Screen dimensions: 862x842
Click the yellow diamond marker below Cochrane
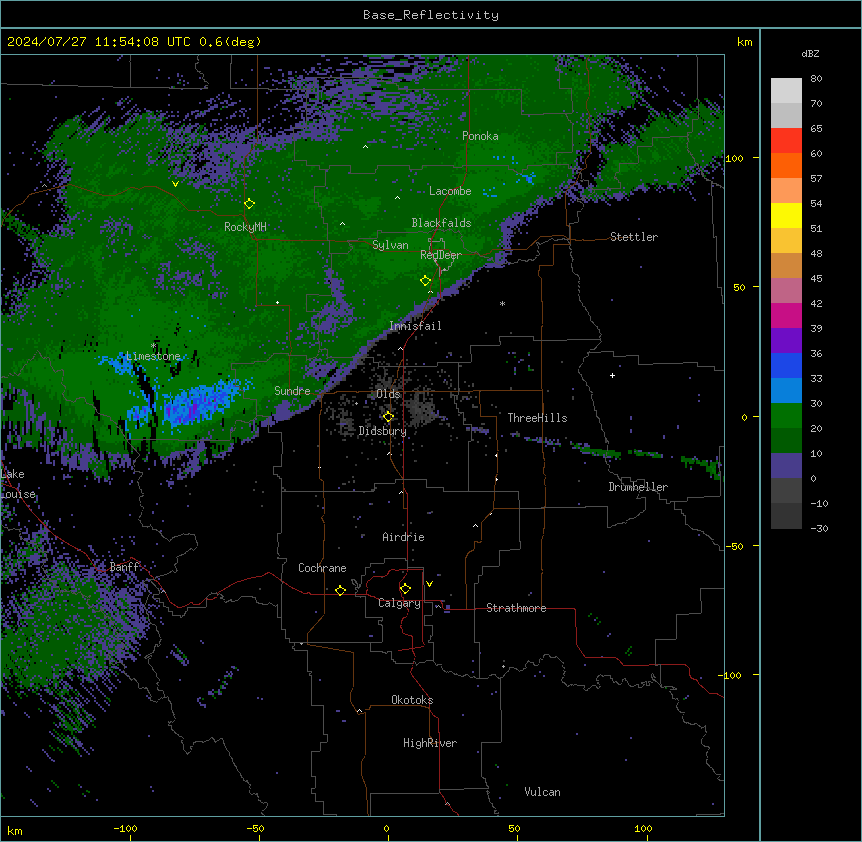tap(340, 590)
